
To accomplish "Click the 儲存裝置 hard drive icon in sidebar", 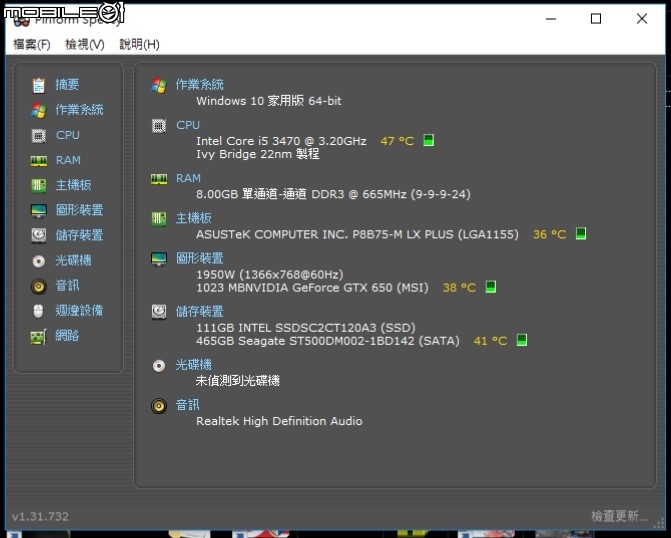I will tap(39, 235).
